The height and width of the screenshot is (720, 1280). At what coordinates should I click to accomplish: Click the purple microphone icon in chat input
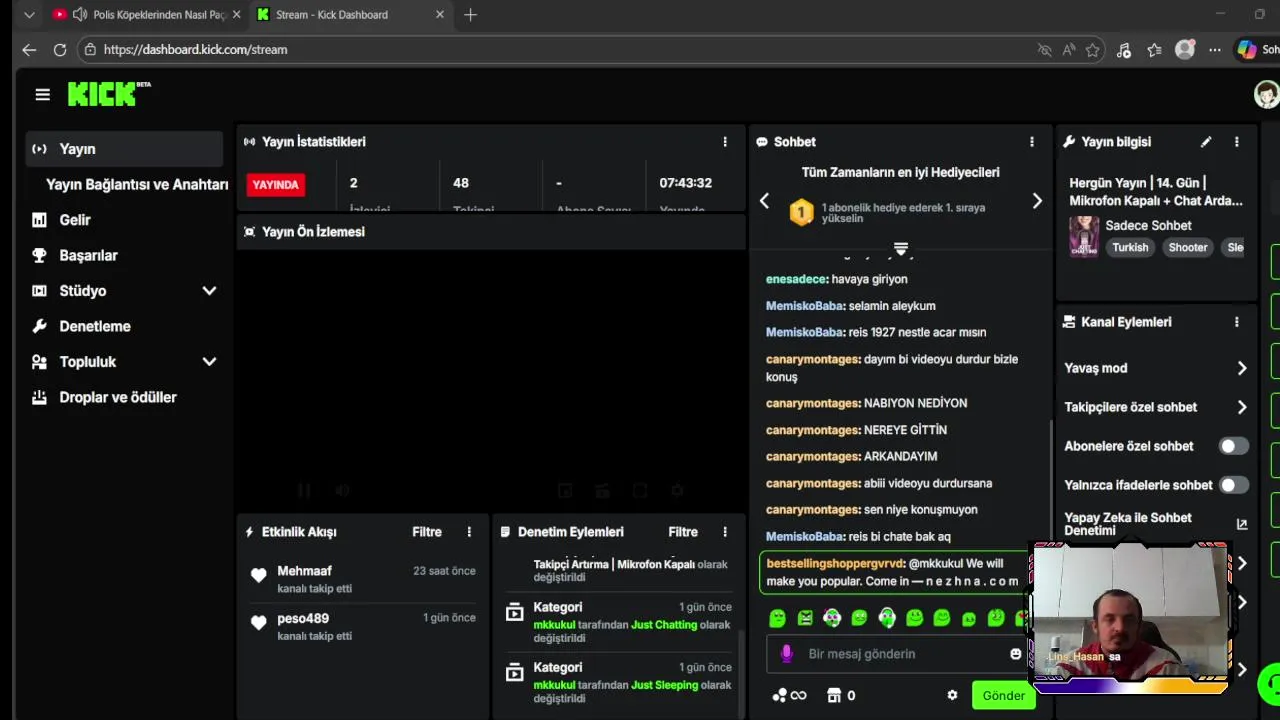[x=786, y=654]
